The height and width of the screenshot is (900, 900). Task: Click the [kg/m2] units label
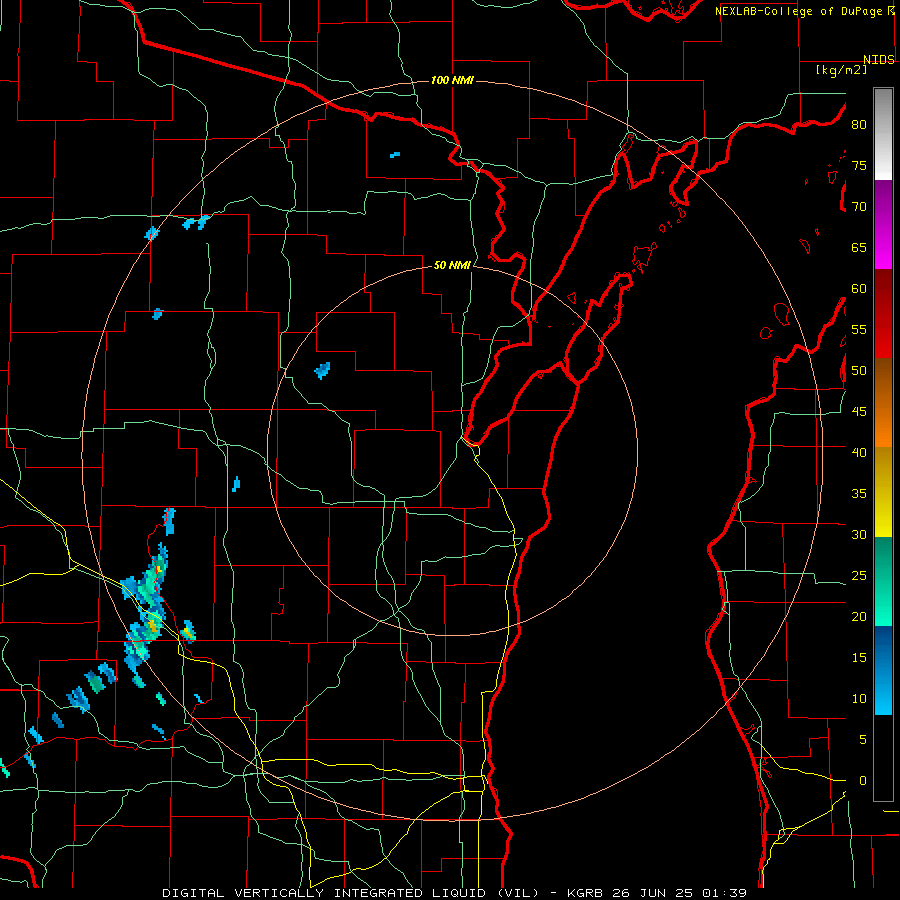[841, 70]
